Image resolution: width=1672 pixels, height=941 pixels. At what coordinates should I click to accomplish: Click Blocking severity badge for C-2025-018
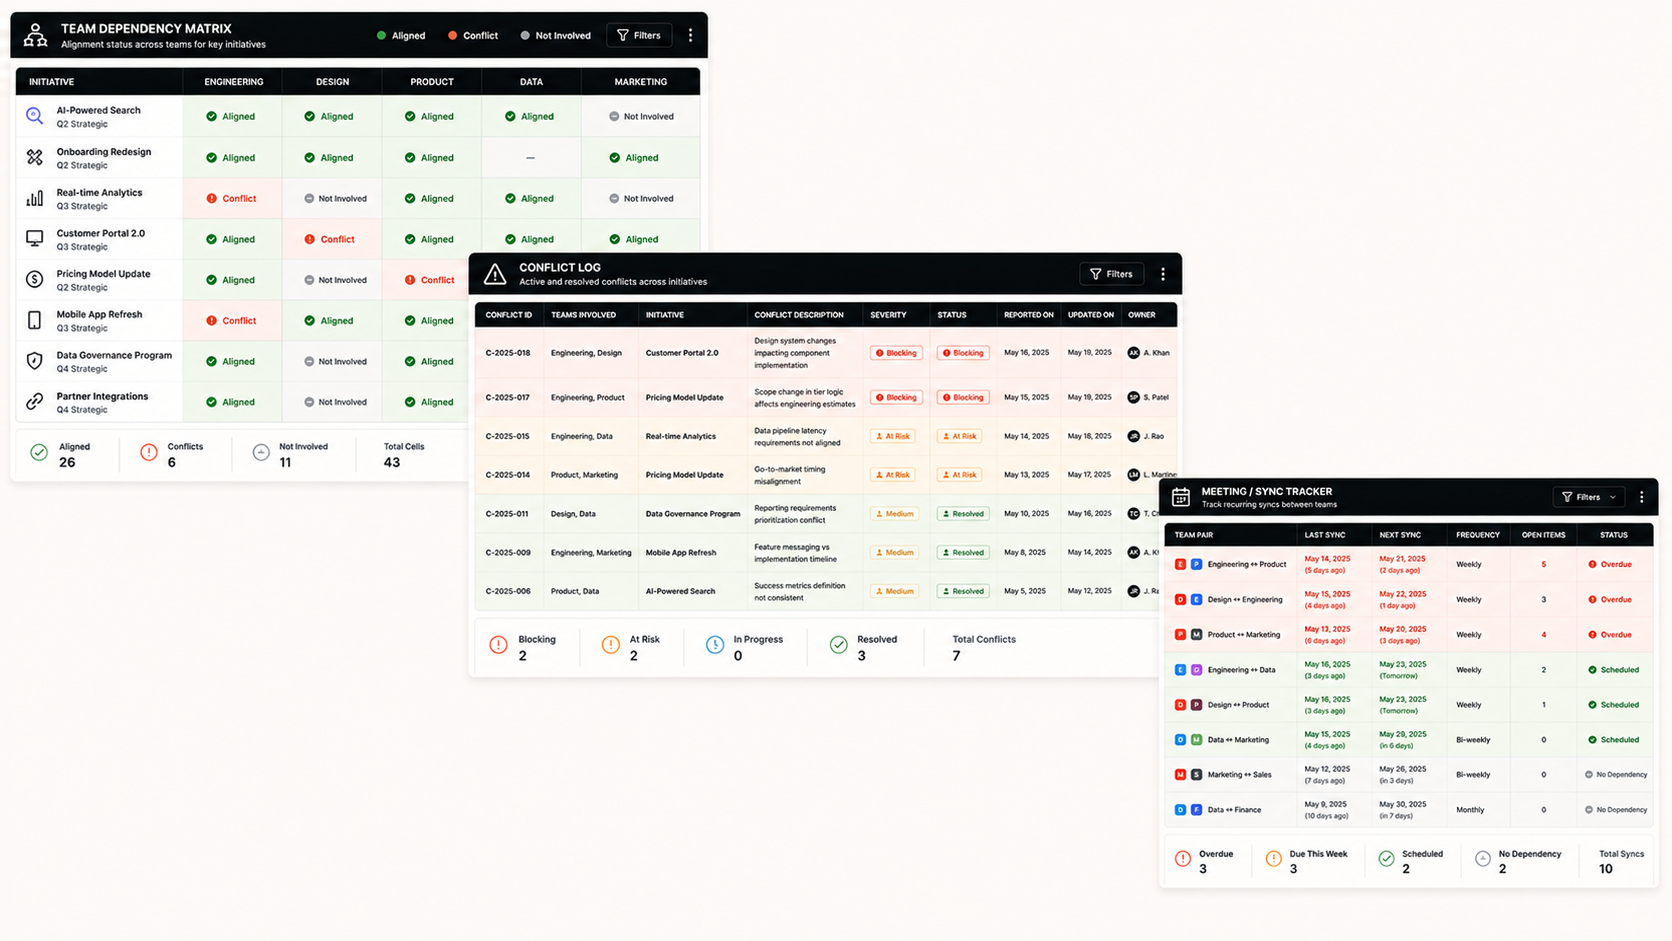(896, 353)
